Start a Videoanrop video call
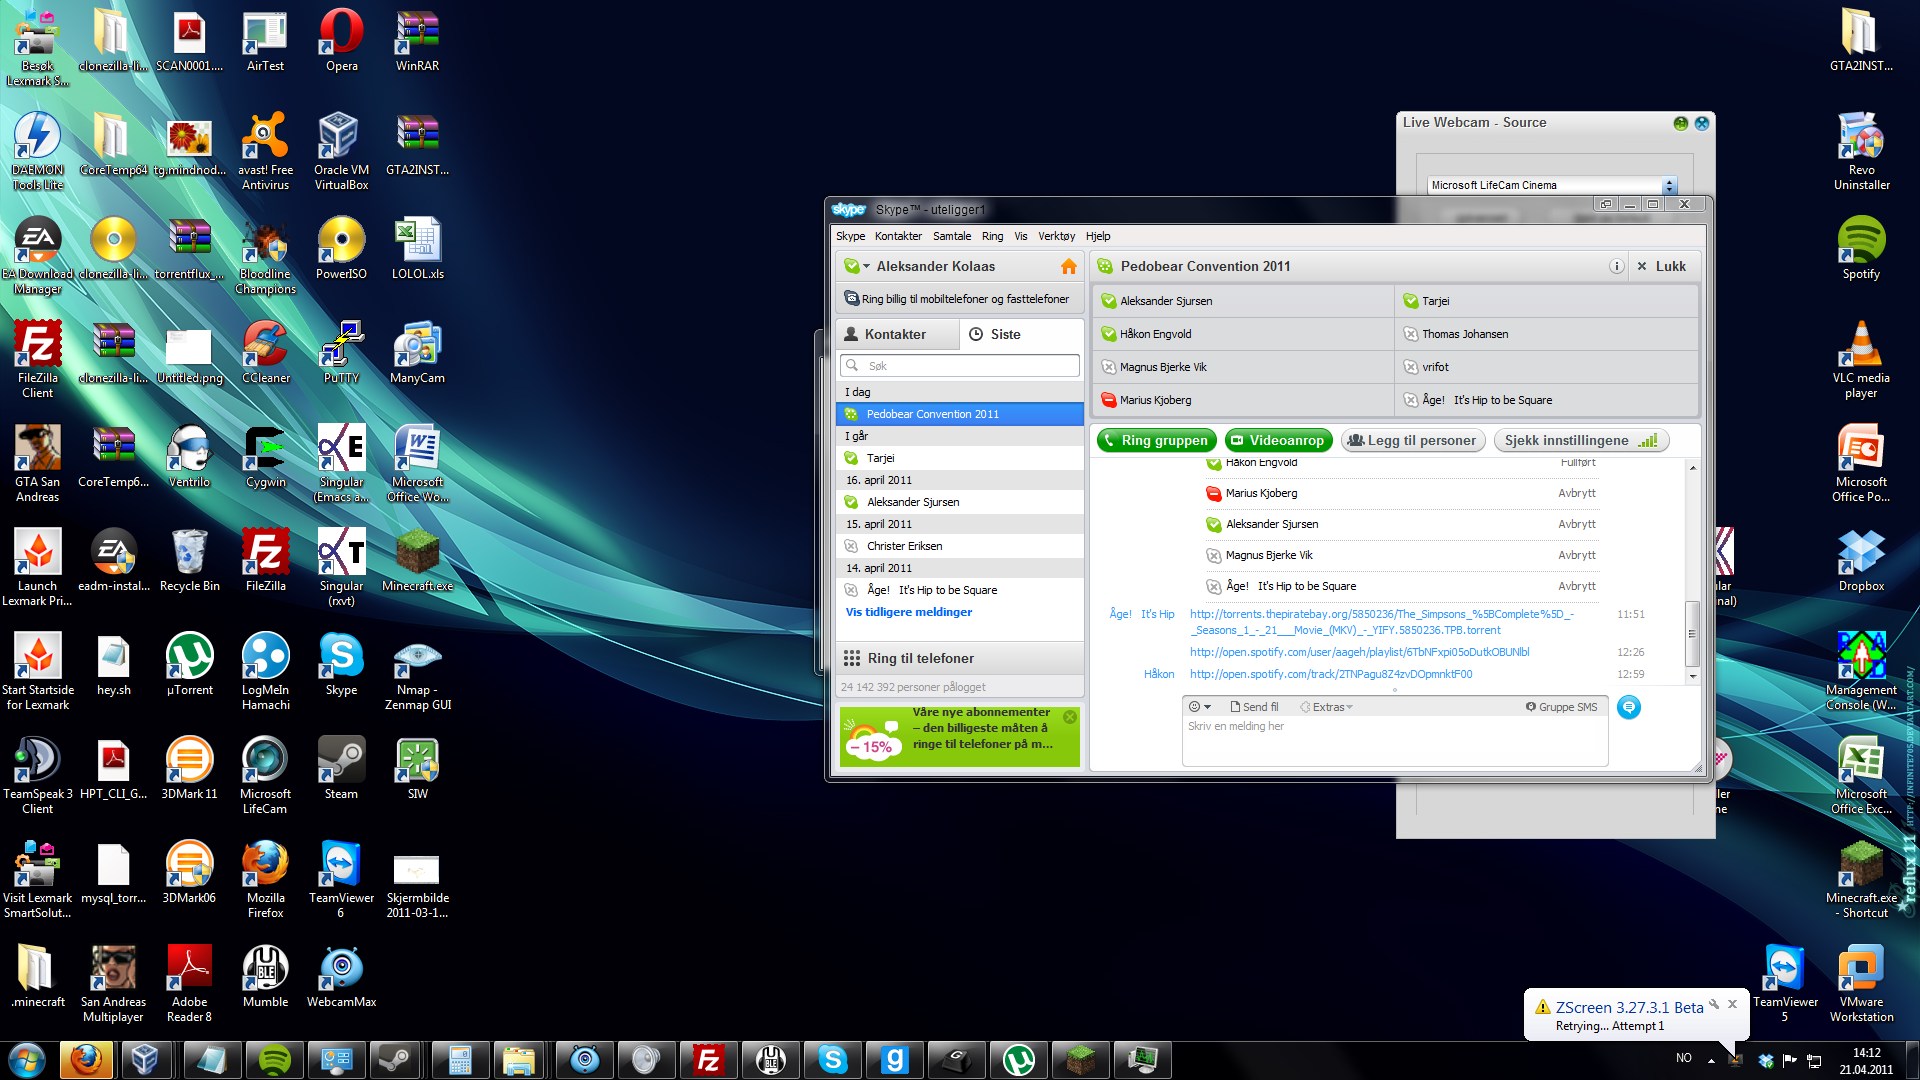The width and height of the screenshot is (1920, 1080). (1278, 441)
